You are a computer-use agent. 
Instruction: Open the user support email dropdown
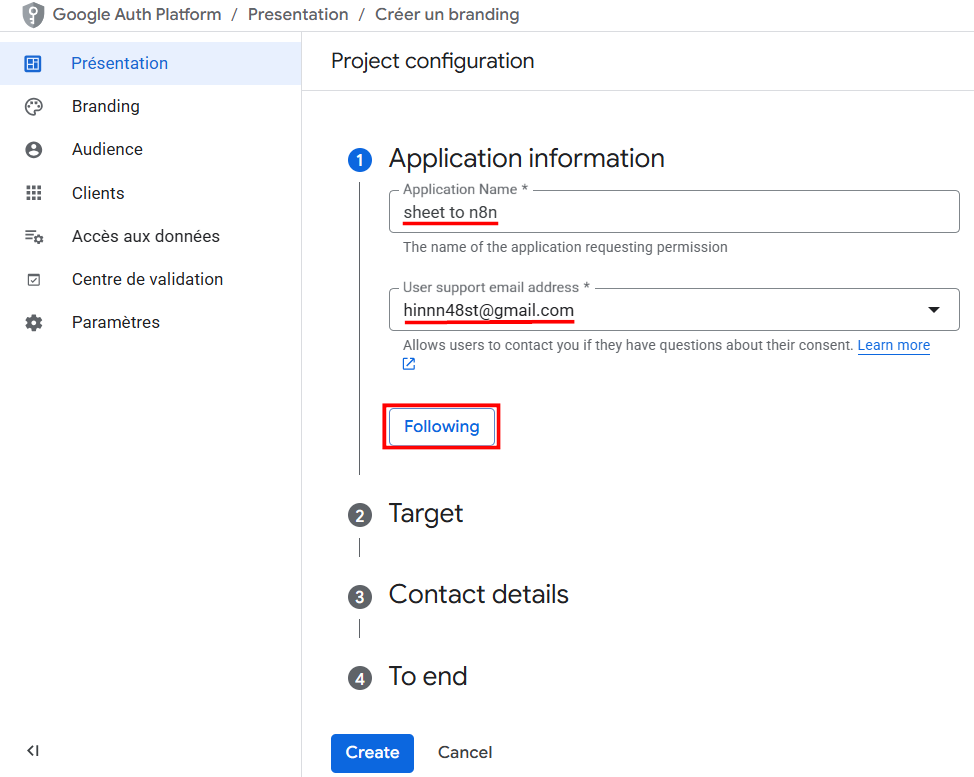click(936, 309)
